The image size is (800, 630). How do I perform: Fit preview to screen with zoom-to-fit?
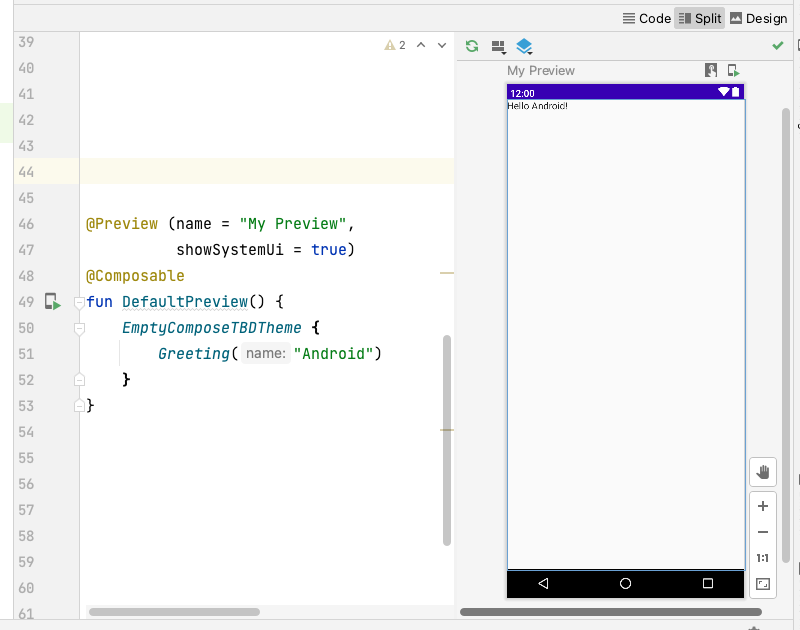click(762, 584)
